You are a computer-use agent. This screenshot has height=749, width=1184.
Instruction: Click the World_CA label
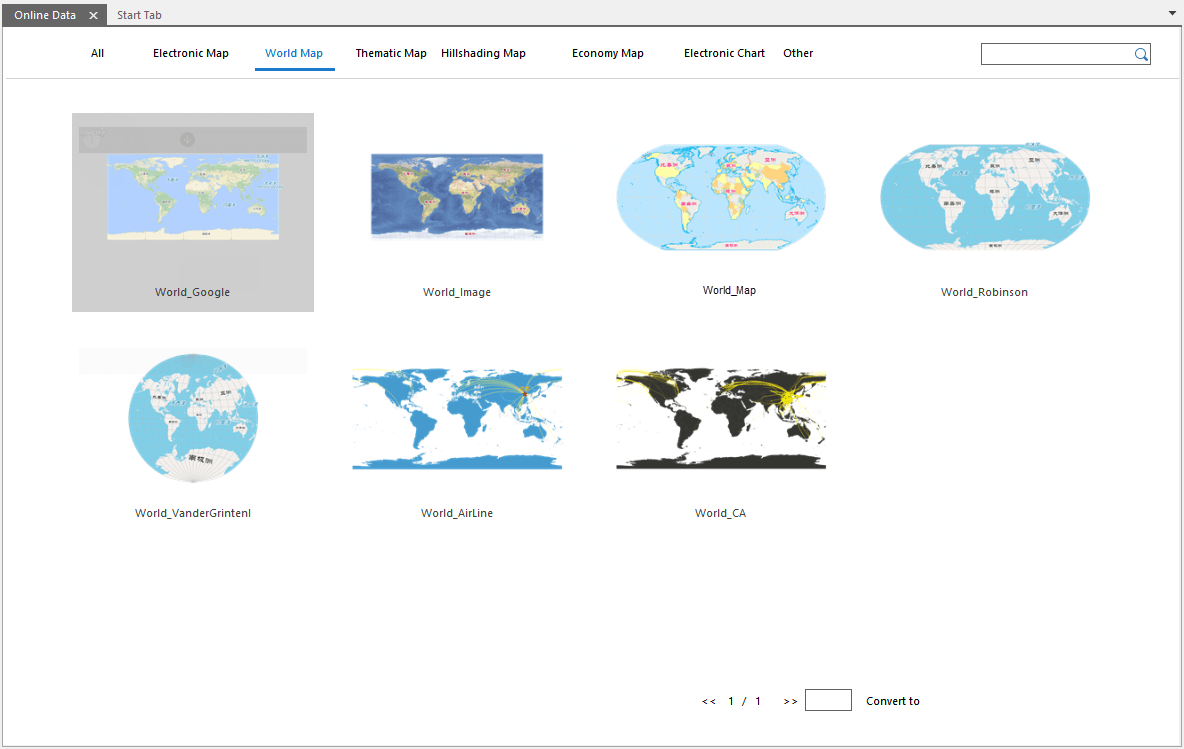(x=720, y=513)
